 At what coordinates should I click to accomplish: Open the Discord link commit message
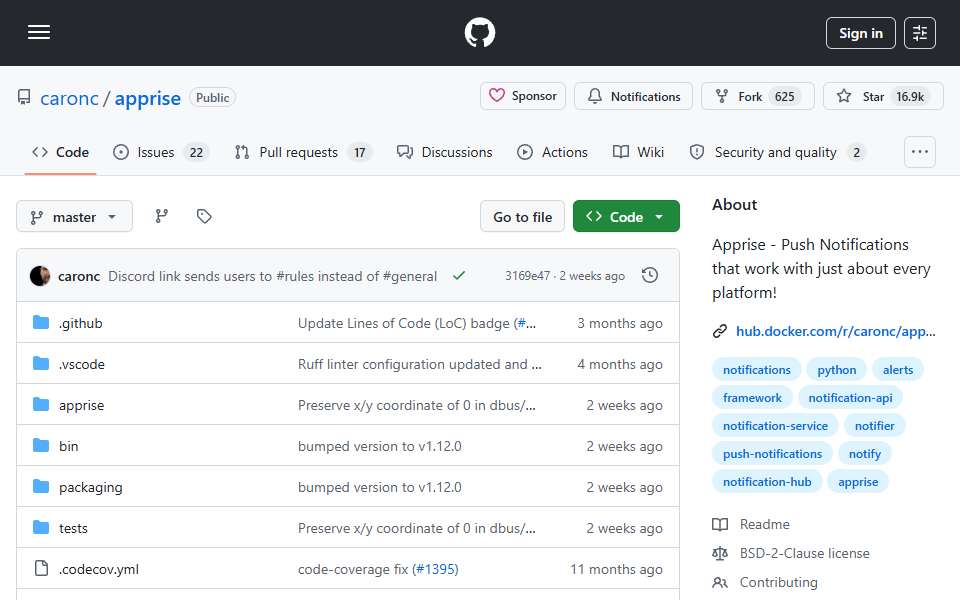pyautogui.click(x=272, y=276)
